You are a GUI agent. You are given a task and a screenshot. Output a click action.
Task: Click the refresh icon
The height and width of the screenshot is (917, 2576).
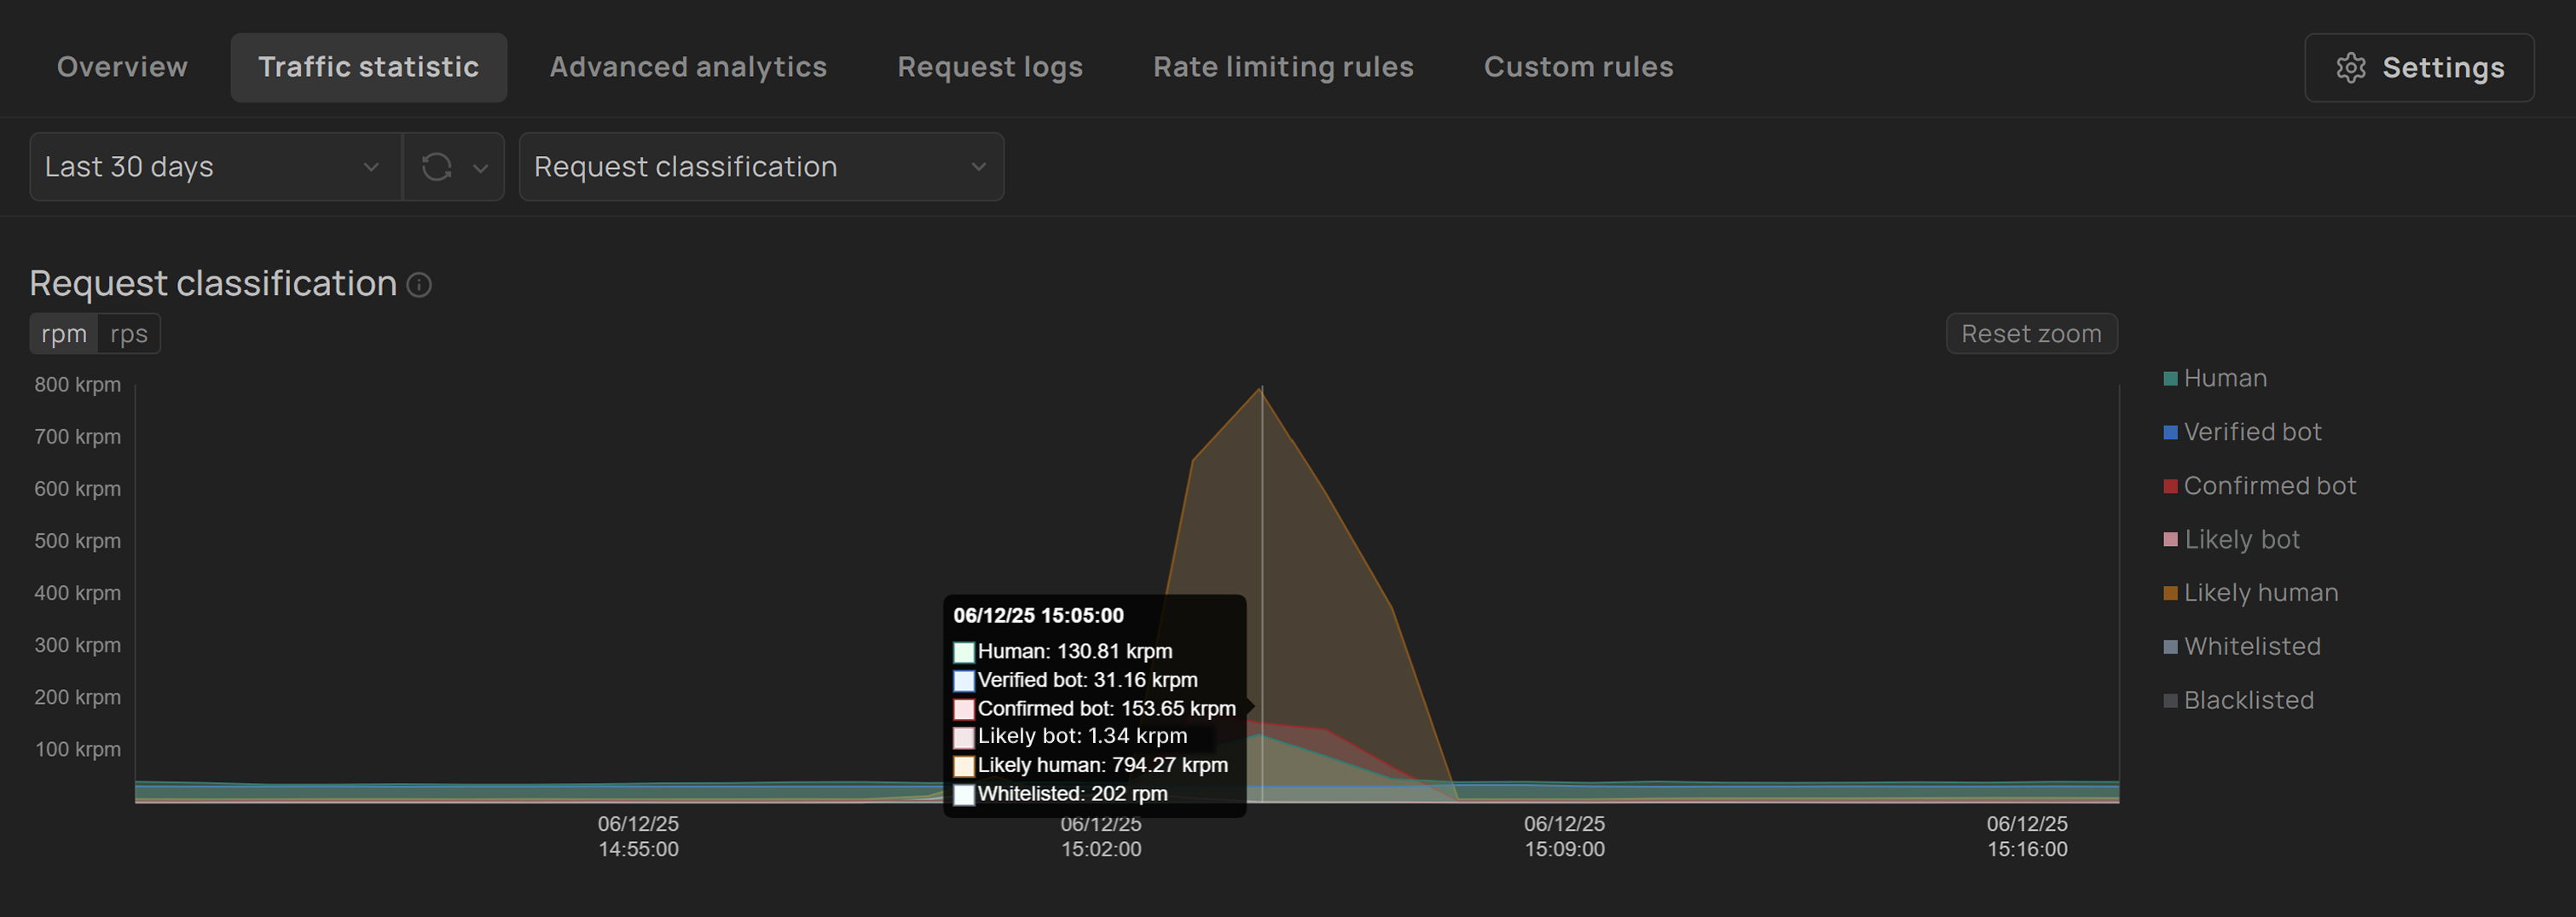point(437,167)
